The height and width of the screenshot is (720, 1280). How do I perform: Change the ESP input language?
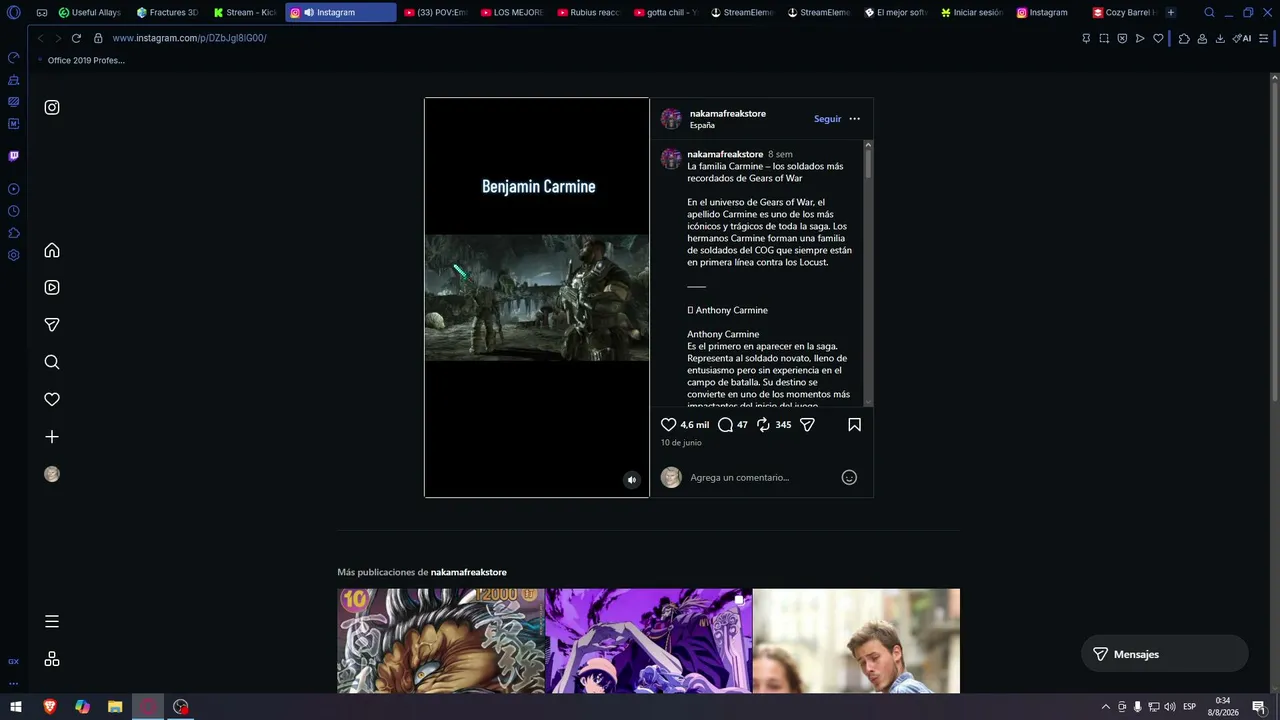click(1190, 707)
